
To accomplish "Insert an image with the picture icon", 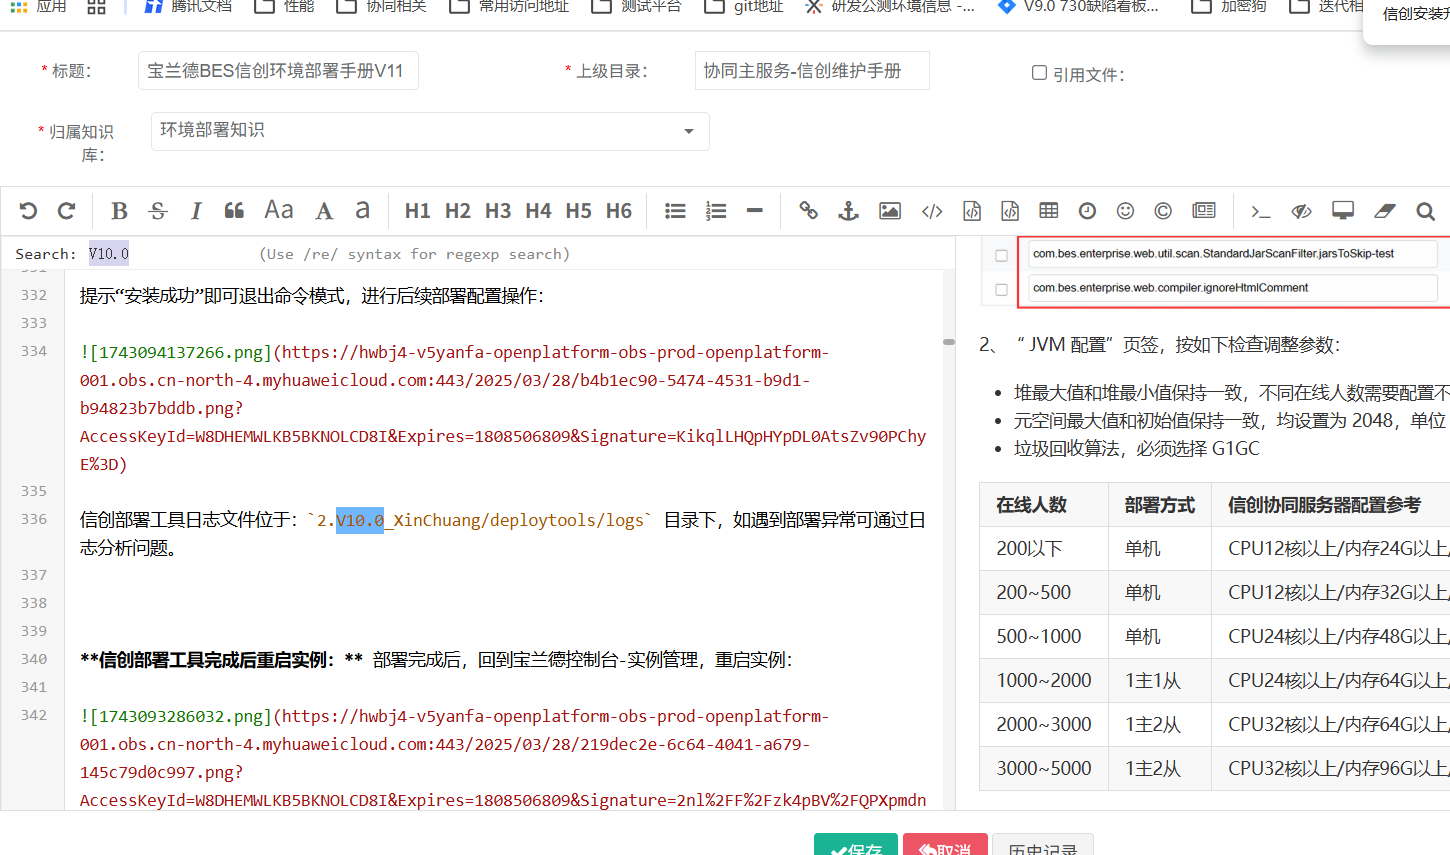I will [x=890, y=211].
